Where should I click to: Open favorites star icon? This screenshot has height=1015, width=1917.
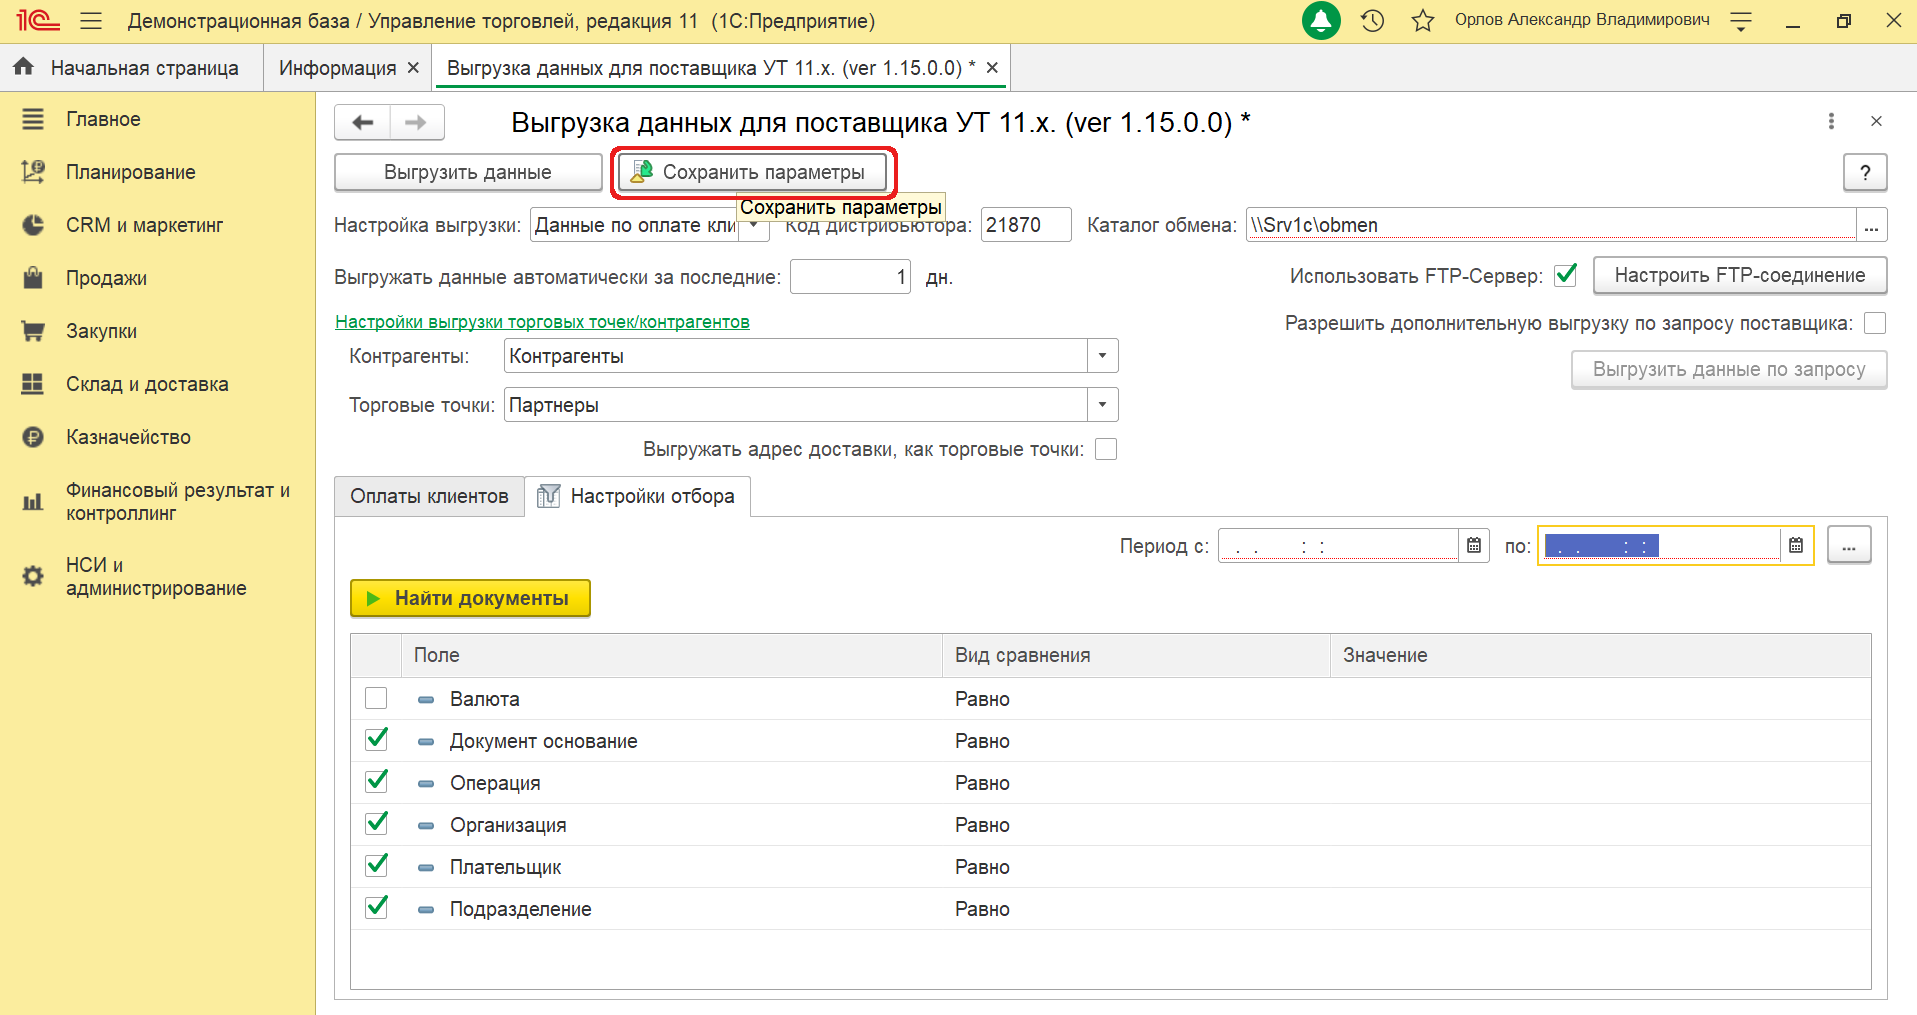click(x=1422, y=21)
